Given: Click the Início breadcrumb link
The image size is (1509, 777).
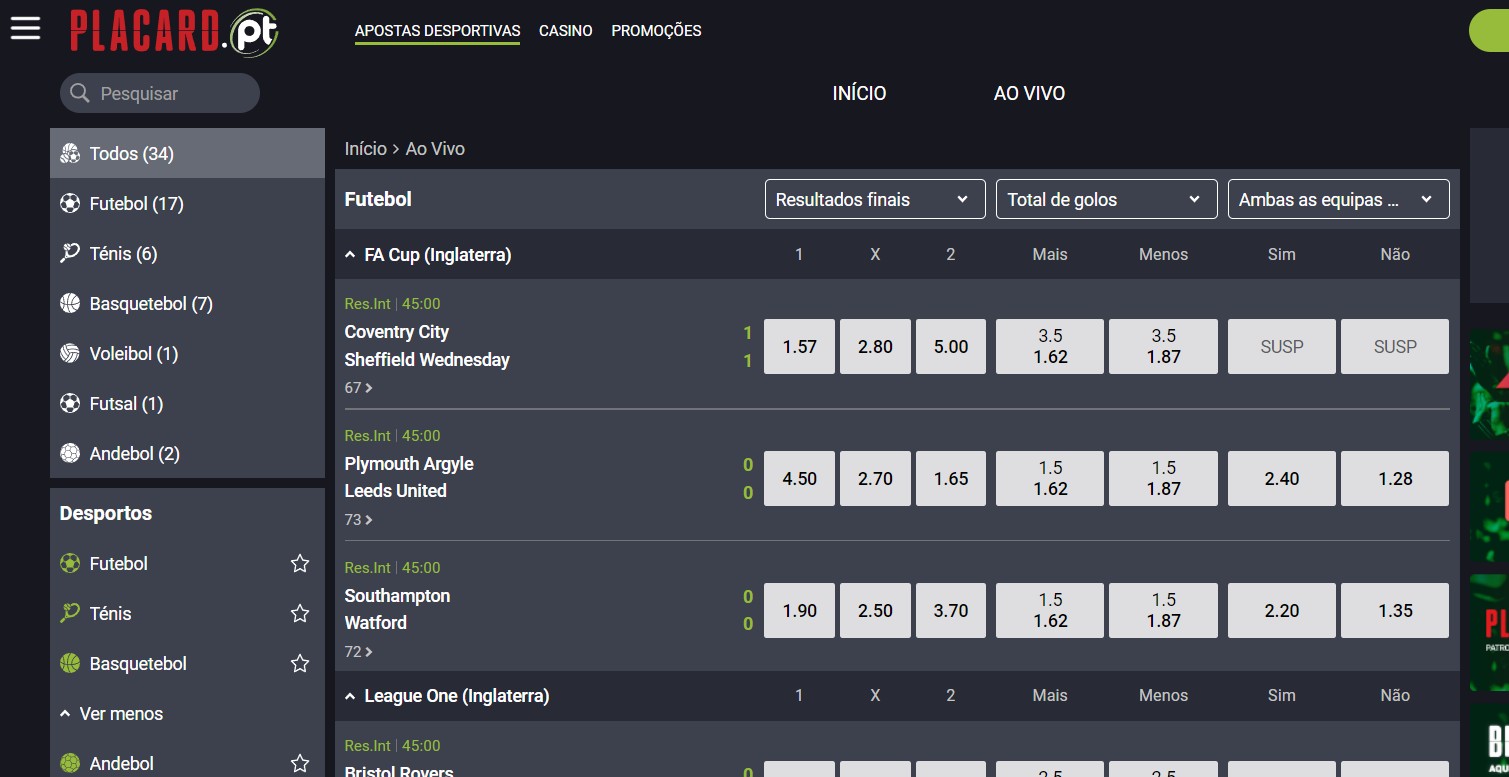Looking at the screenshot, I should point(365,149).
